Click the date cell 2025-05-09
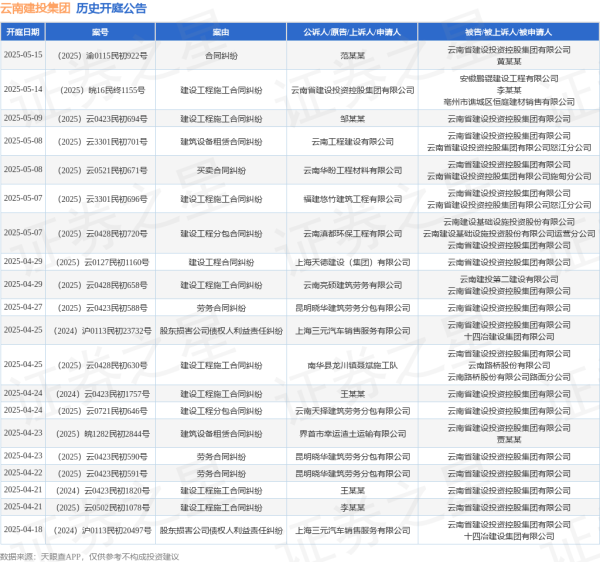The width and height of the screenshot is (600, 562). (23, 118)
